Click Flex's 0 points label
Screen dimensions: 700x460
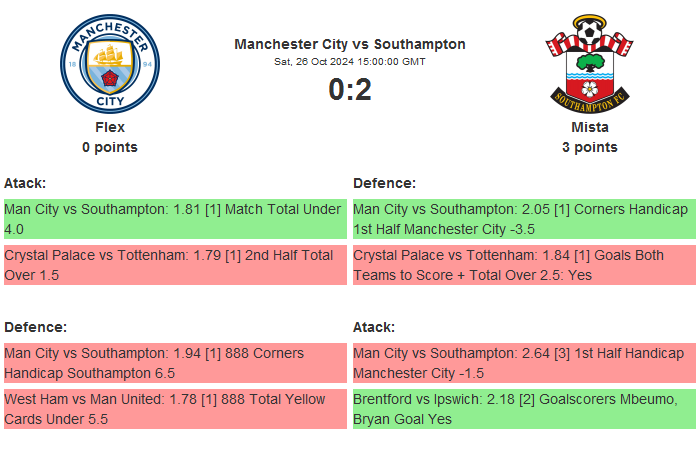coord(110,147)
